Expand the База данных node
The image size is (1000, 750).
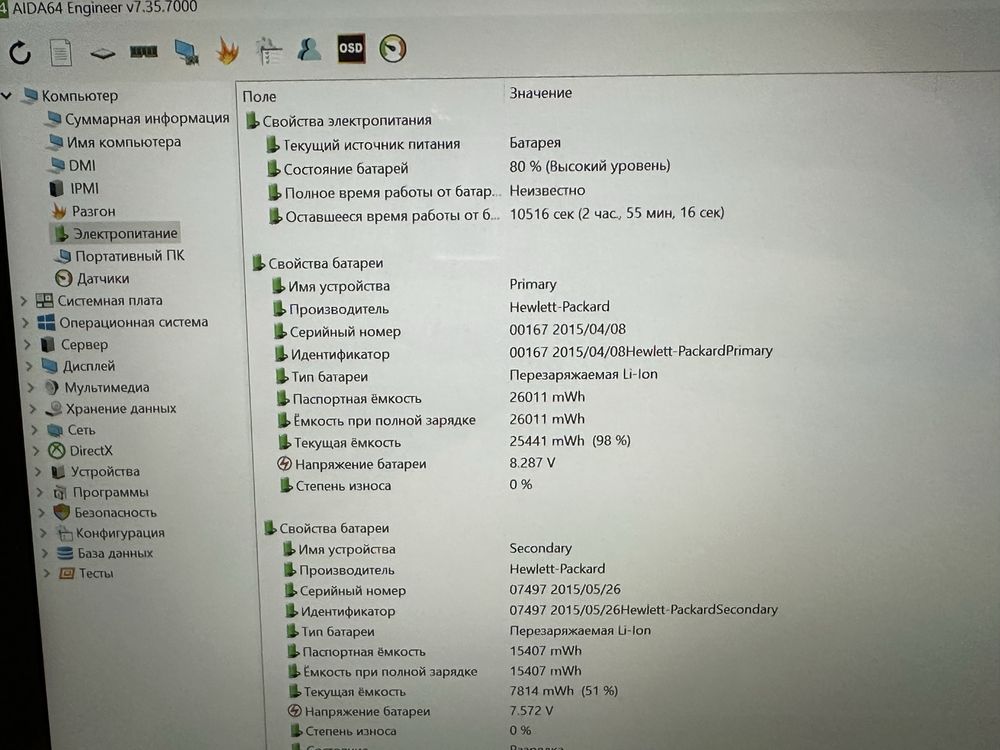[x=45, y=554]
